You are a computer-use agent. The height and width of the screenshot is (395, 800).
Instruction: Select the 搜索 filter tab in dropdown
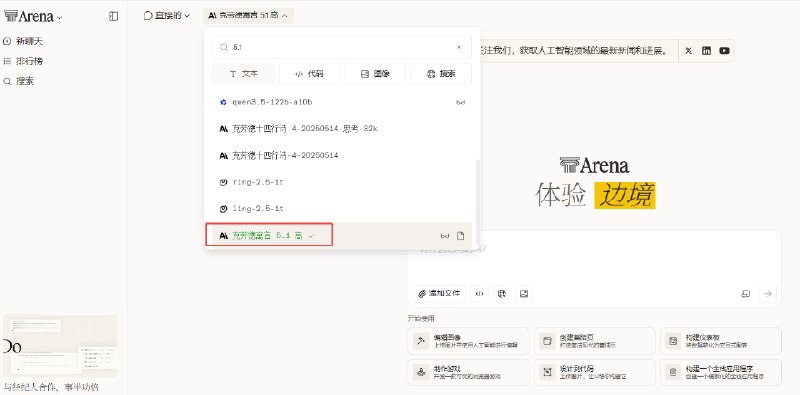pyautogui.click(x=441, y=74)
